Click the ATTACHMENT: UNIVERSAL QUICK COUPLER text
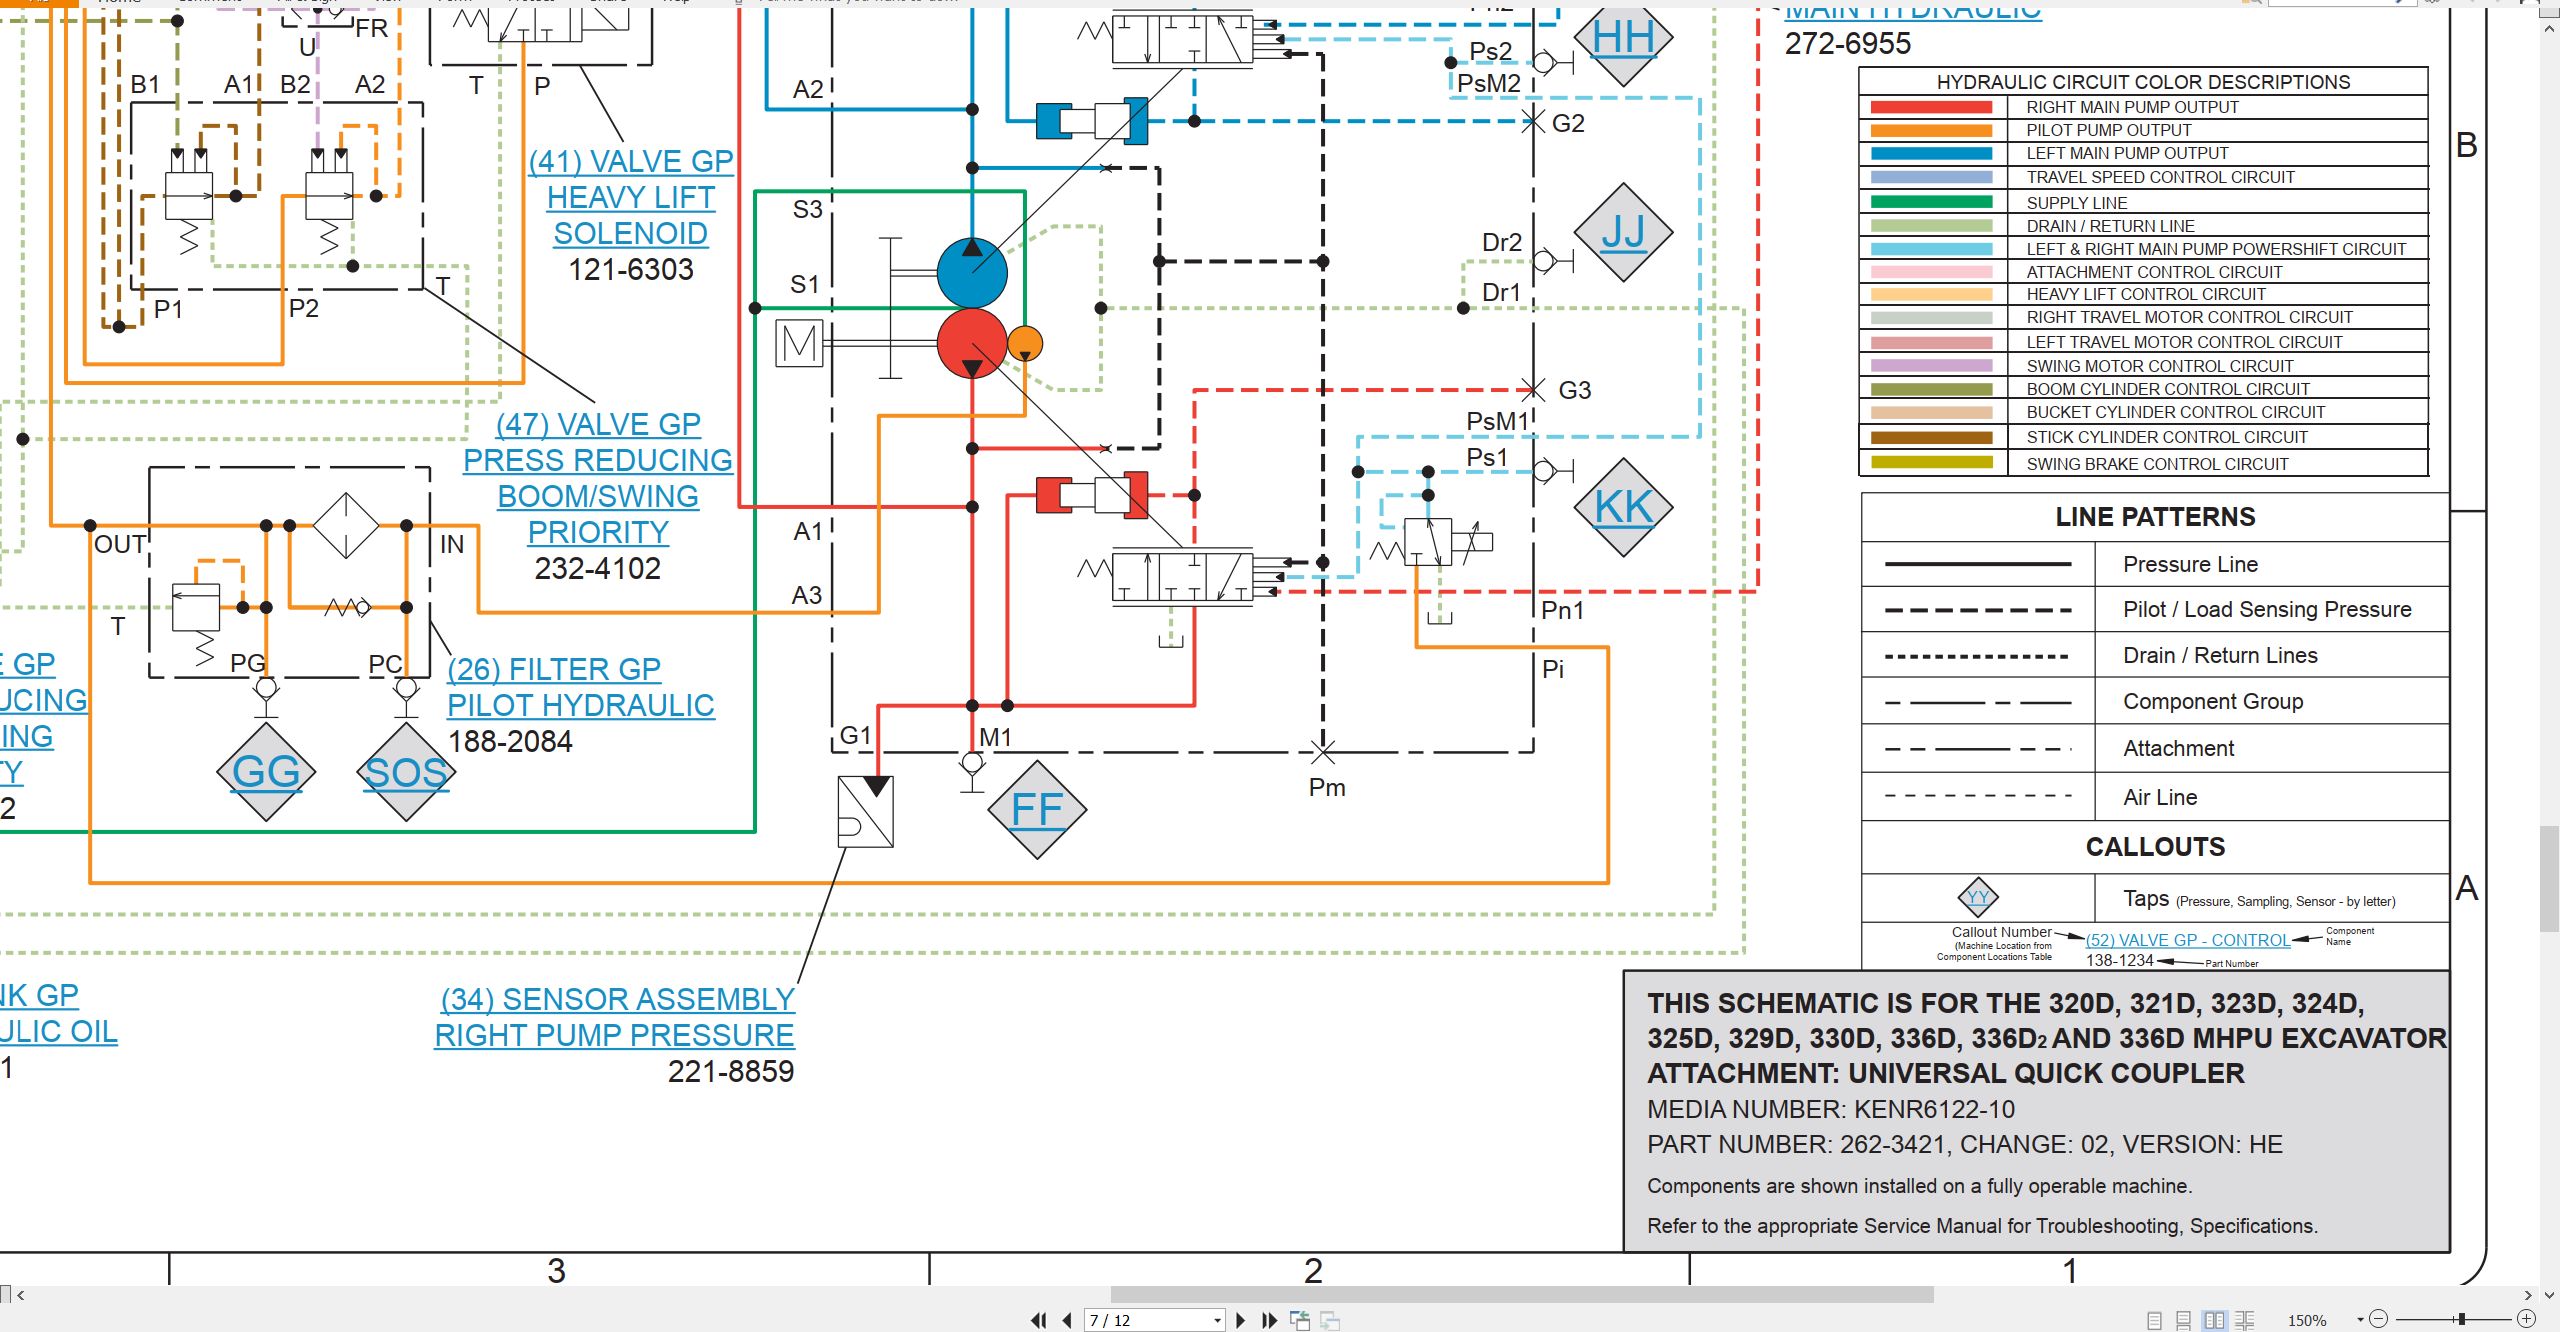Image resolution: width=2560 pixels, height=1332 pixels. (x=1945, y=1073)
